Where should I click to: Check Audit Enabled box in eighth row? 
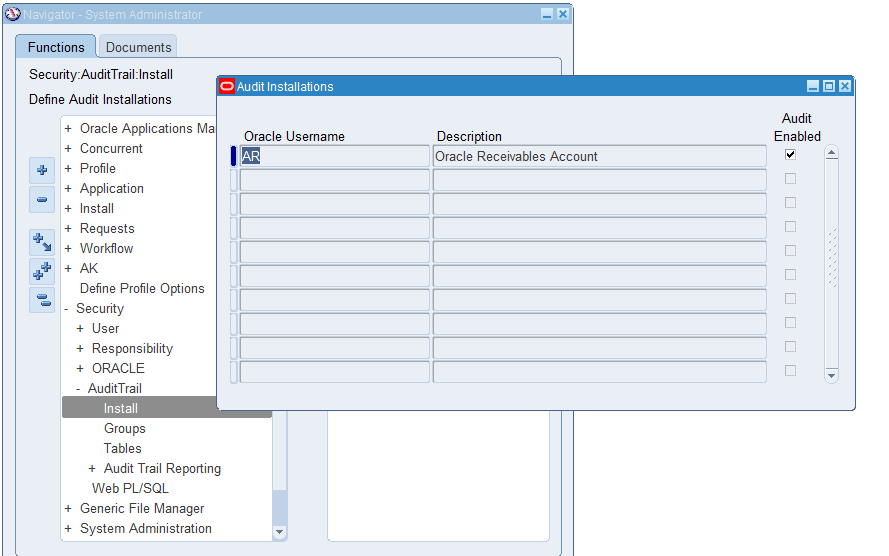790,322
